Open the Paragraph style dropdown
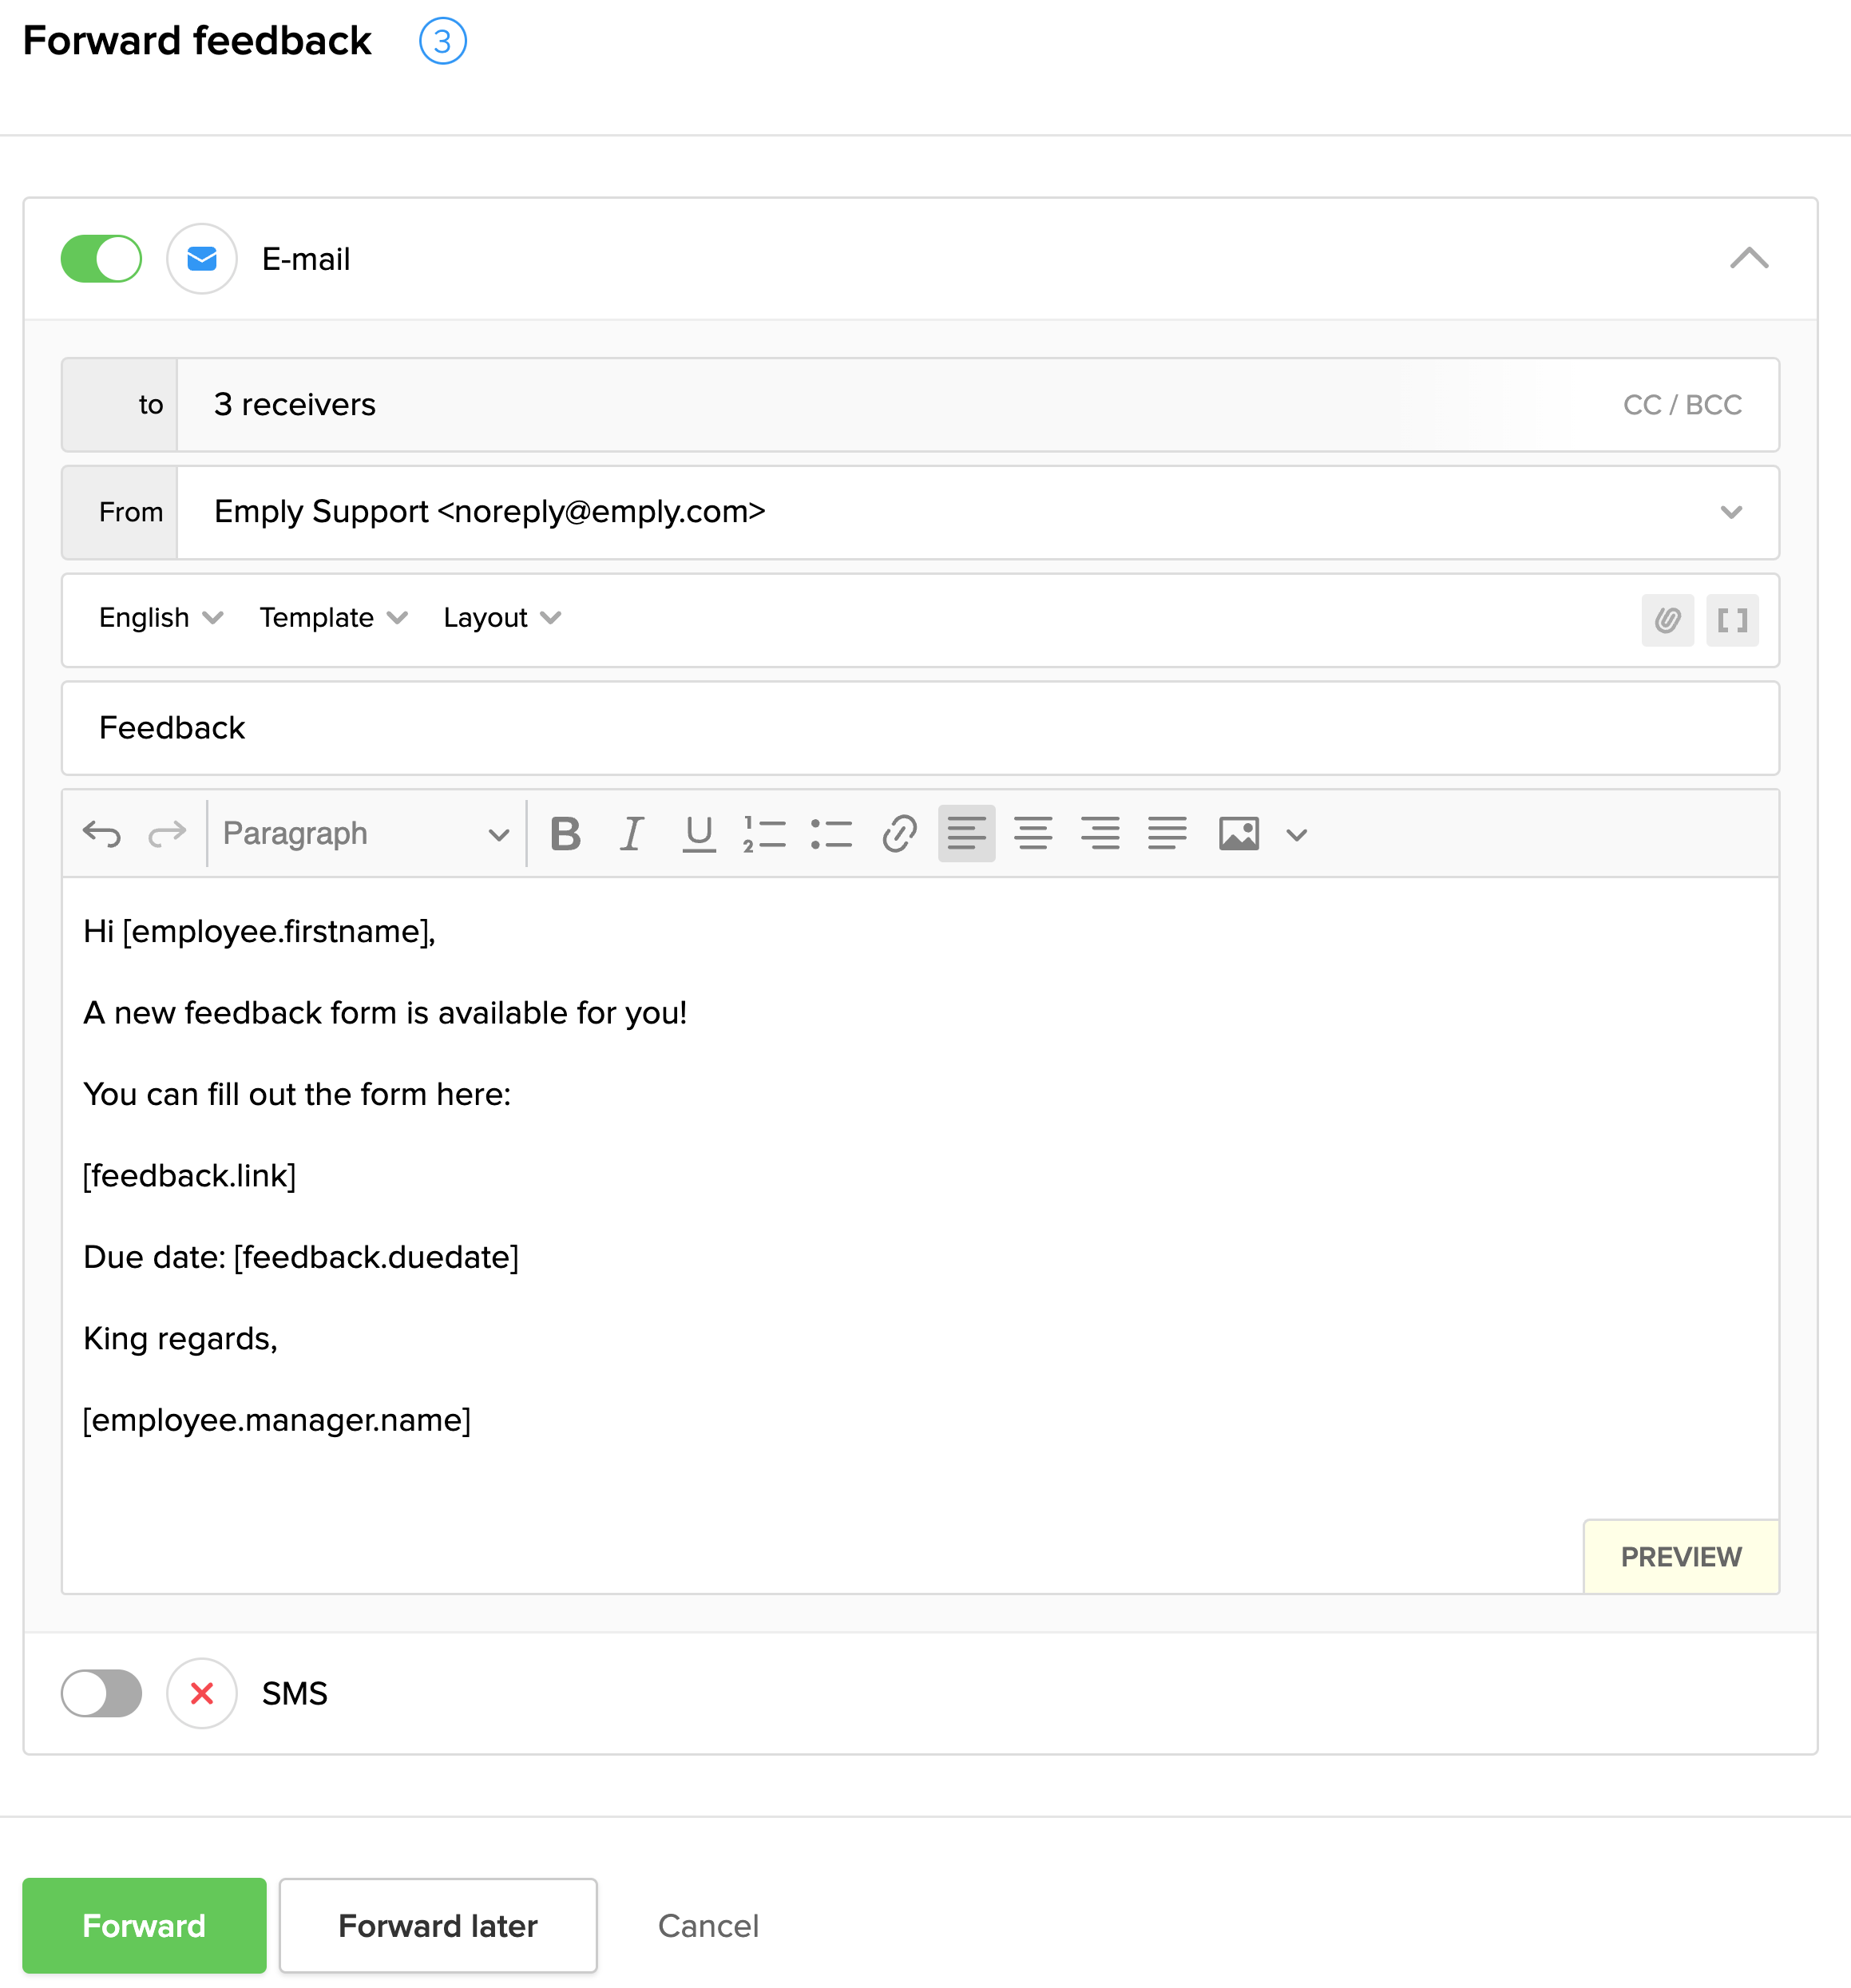The width and height of the screenshot is (1851, 1988). [365, 833]
